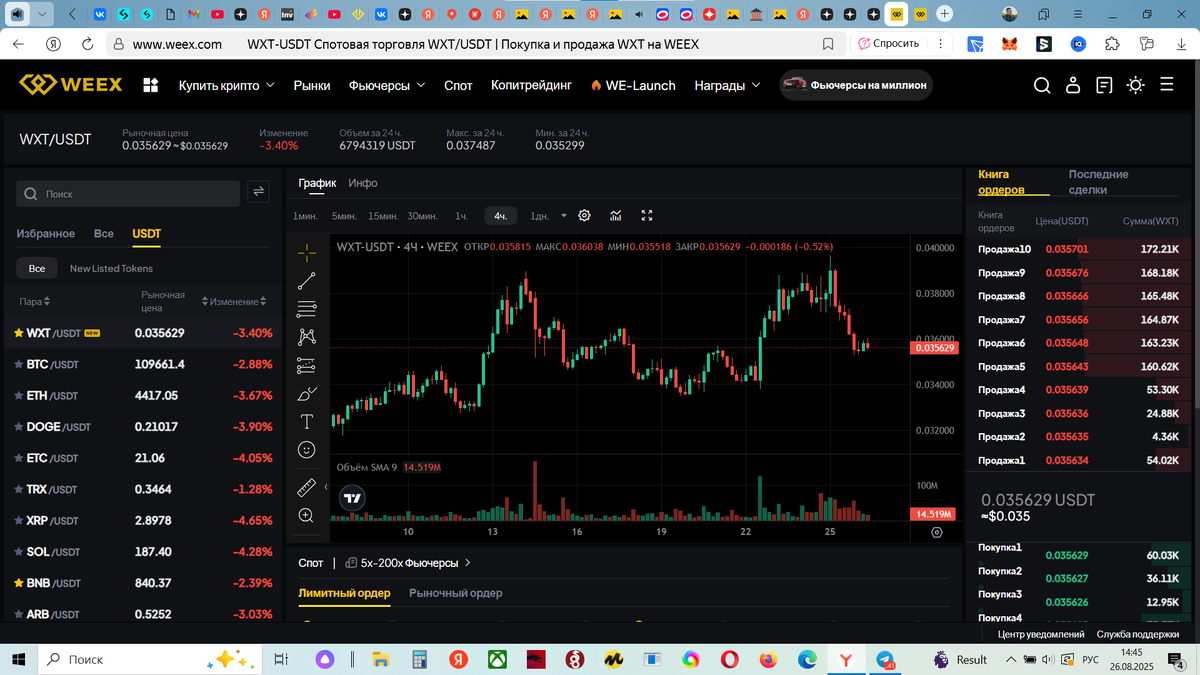Select the Избранное pairs tab
Viewport: 1200px width, 675px height.
(45, 233)
